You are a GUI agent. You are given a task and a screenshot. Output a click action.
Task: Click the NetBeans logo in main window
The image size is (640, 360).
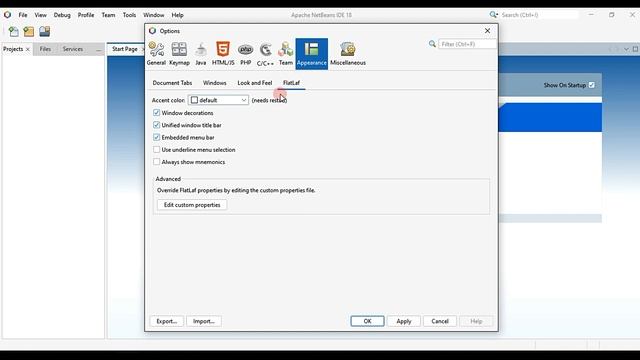tap(7, 15)
